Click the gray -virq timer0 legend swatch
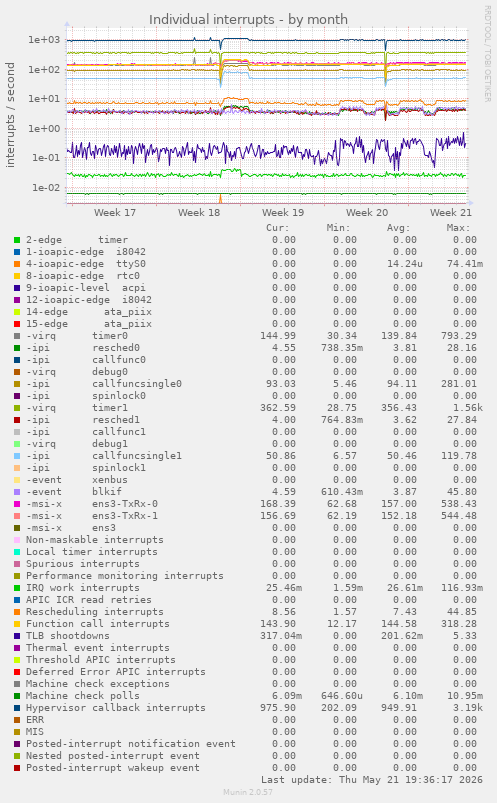Image resolution: width=497 pixels, height=803 pixels. click(x=17, y=336)
